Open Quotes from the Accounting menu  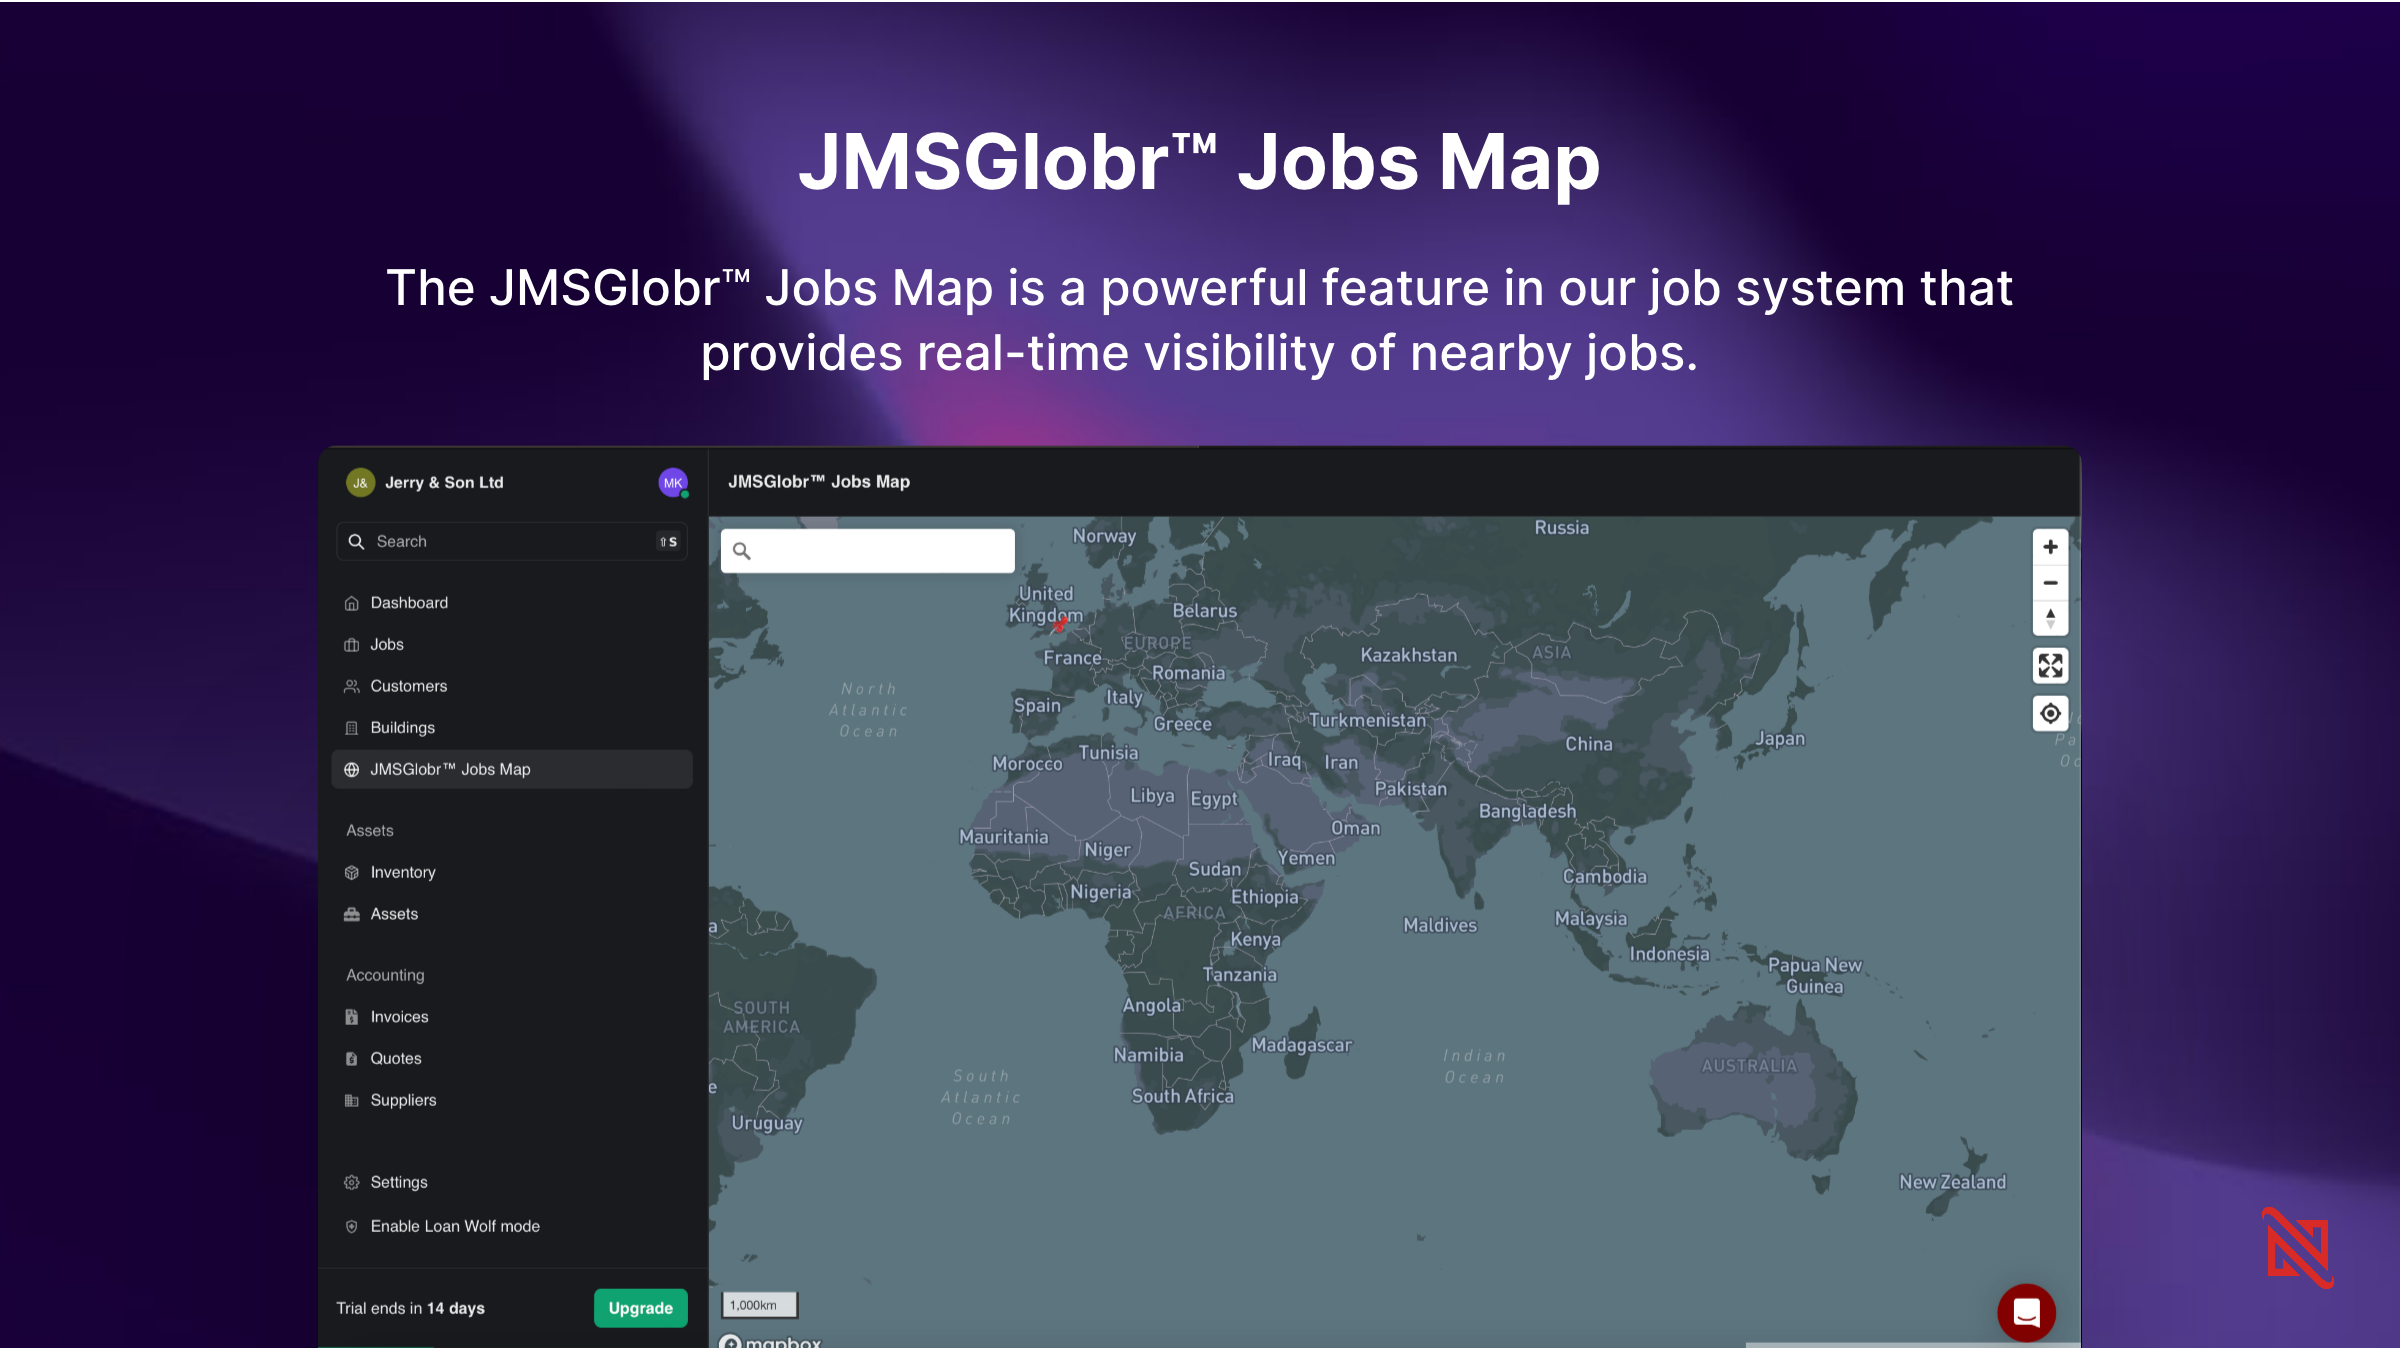[x=396, y=1058]
